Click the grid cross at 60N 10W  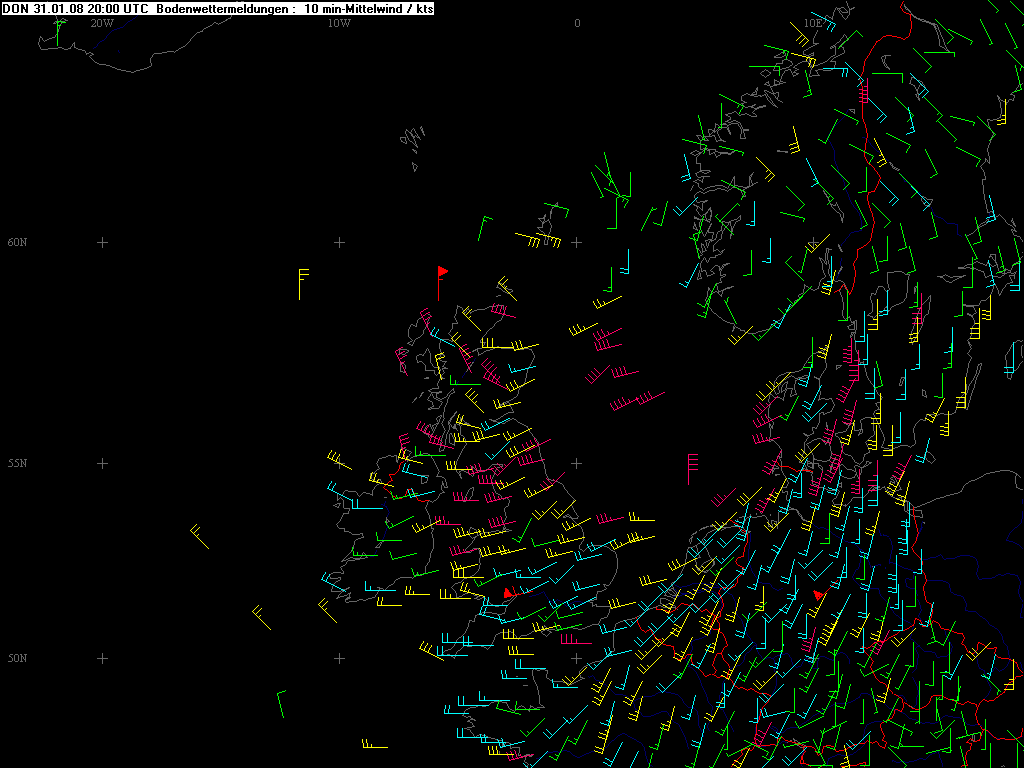click(339, 242)
